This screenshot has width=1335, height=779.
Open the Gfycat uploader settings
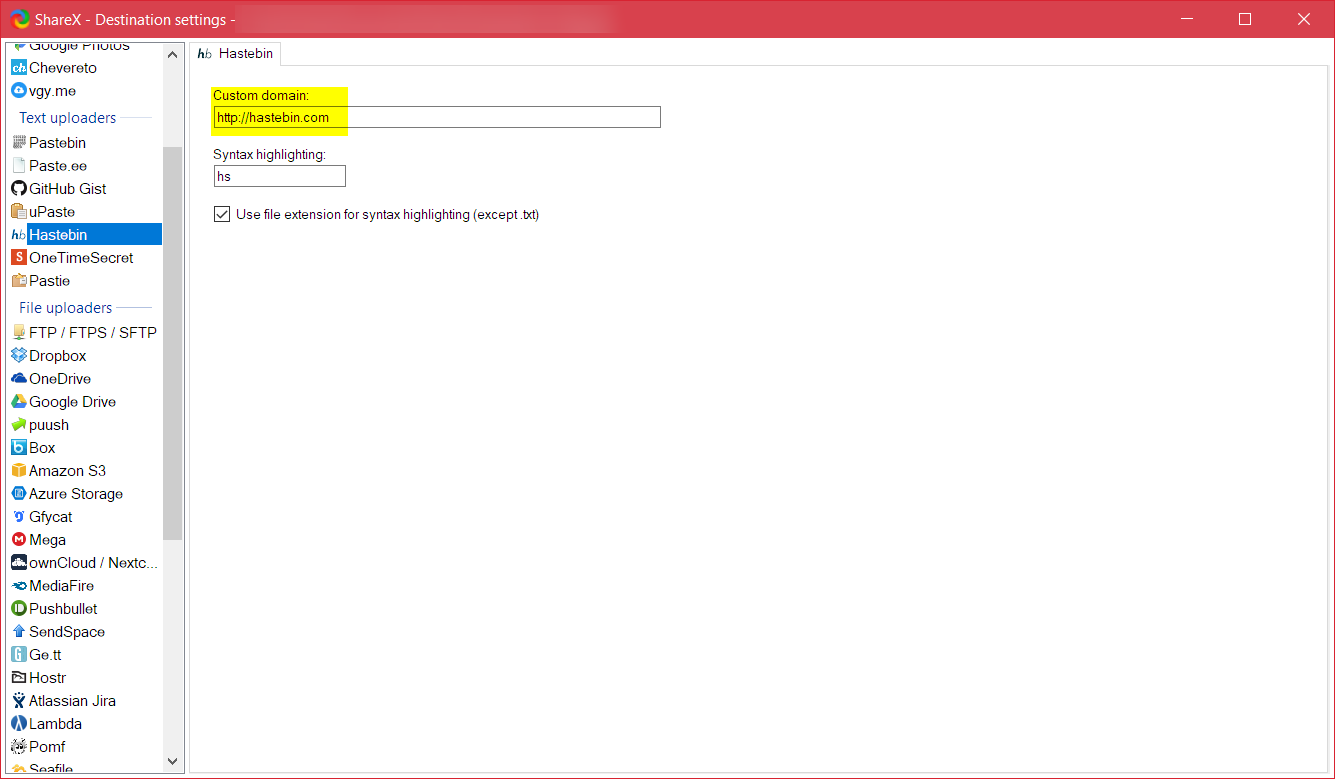[x=51, y=516]
